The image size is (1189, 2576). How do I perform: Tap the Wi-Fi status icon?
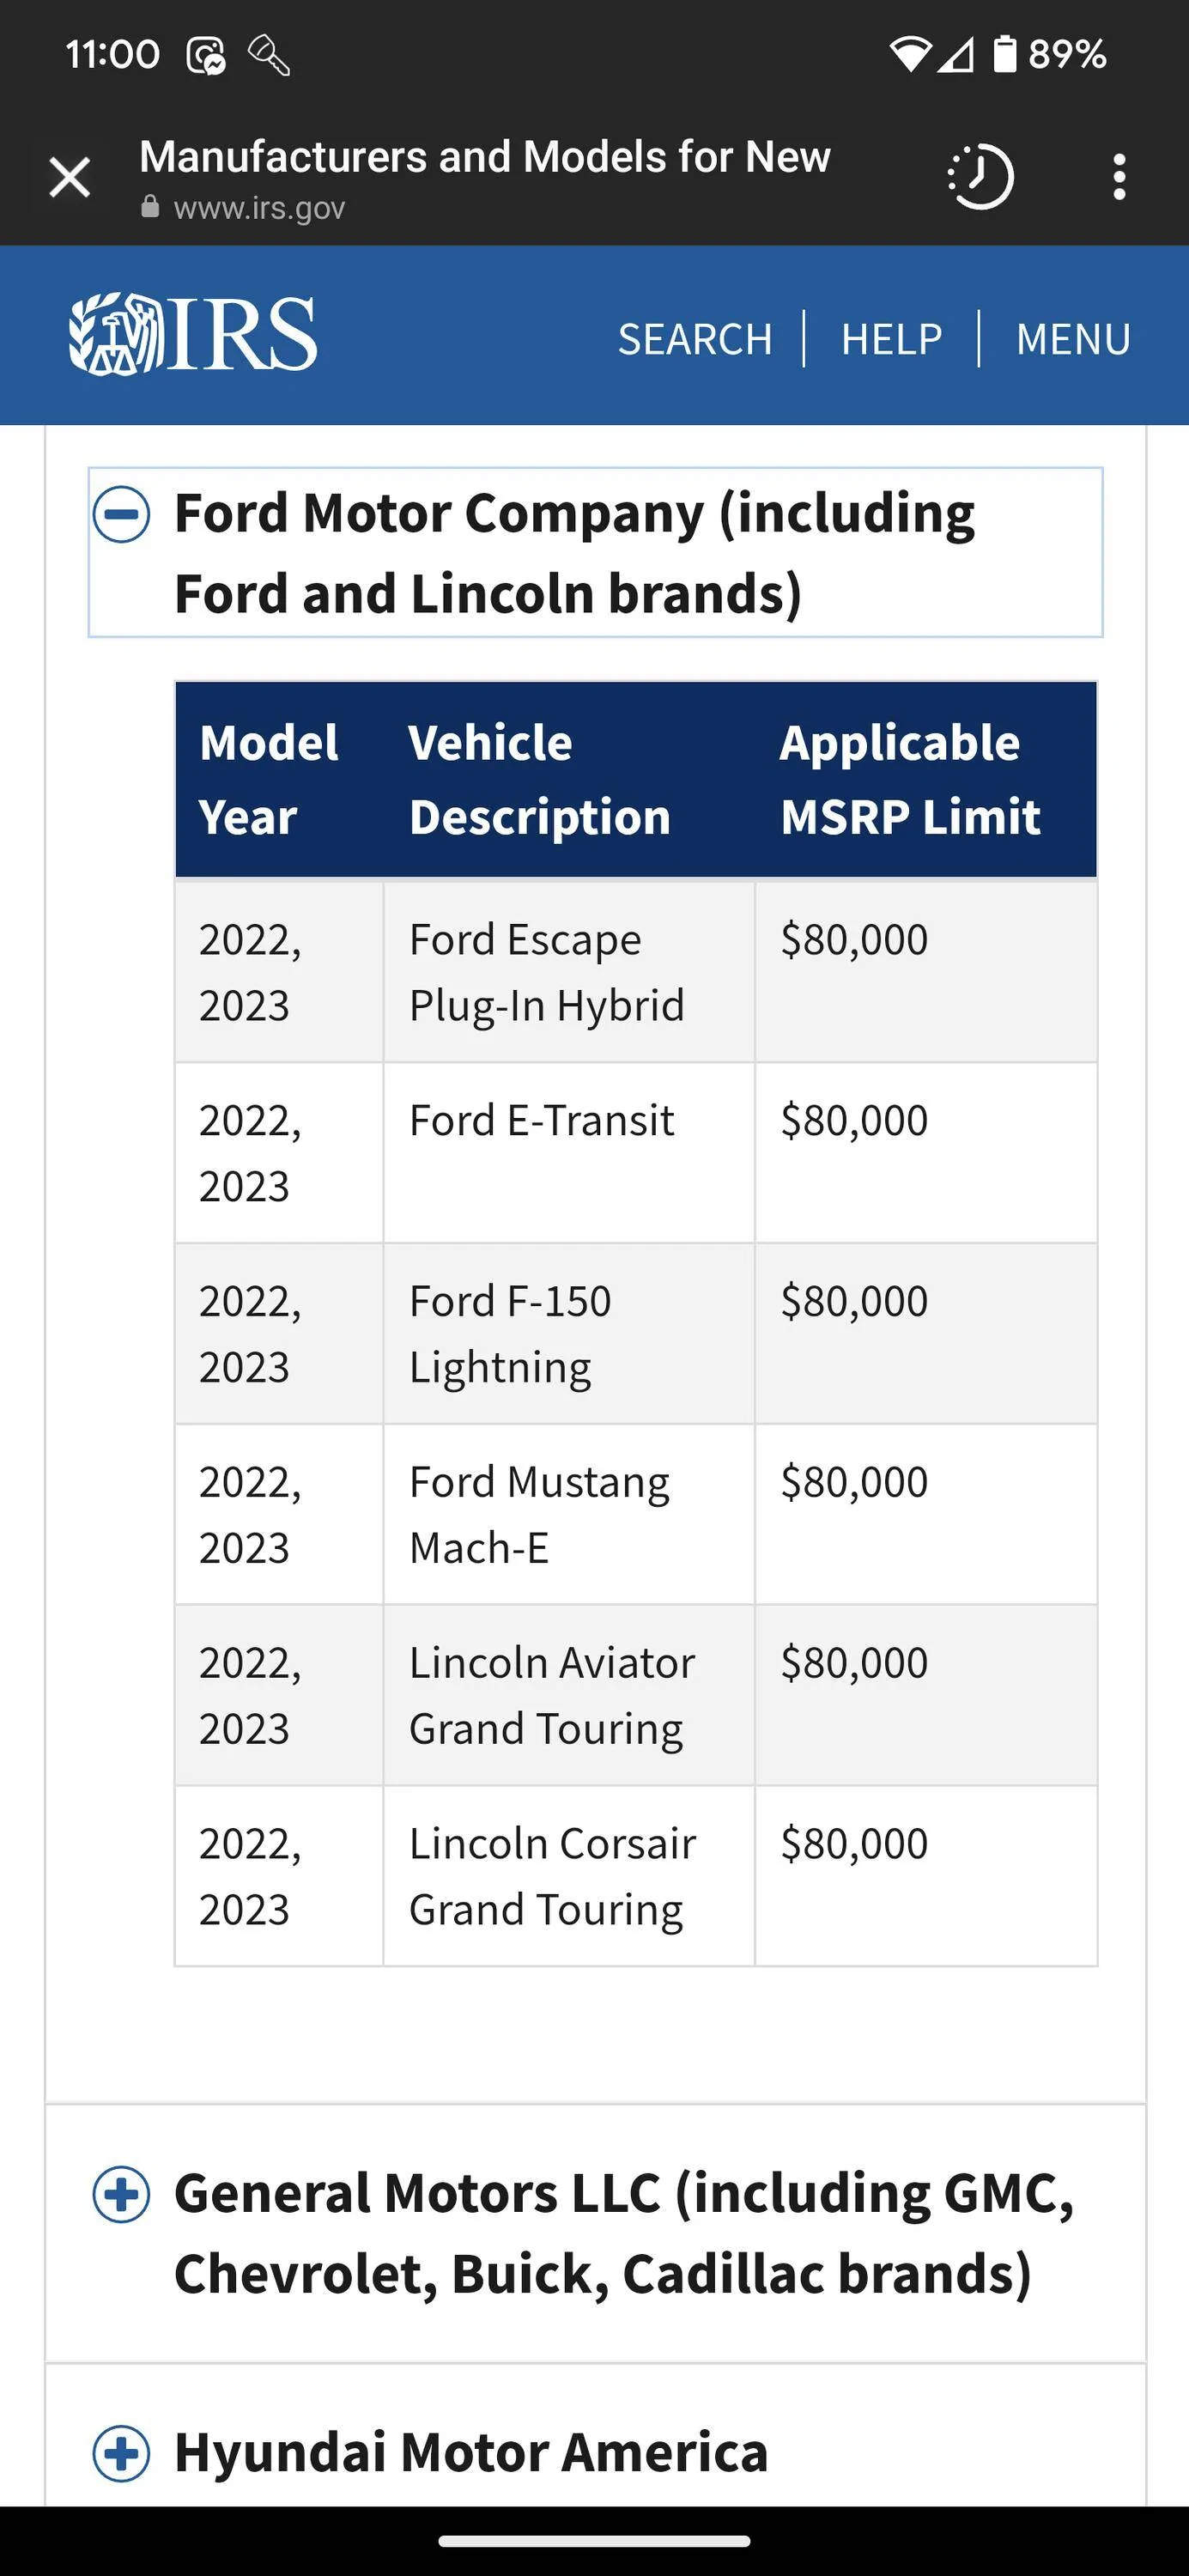point(909,54)
